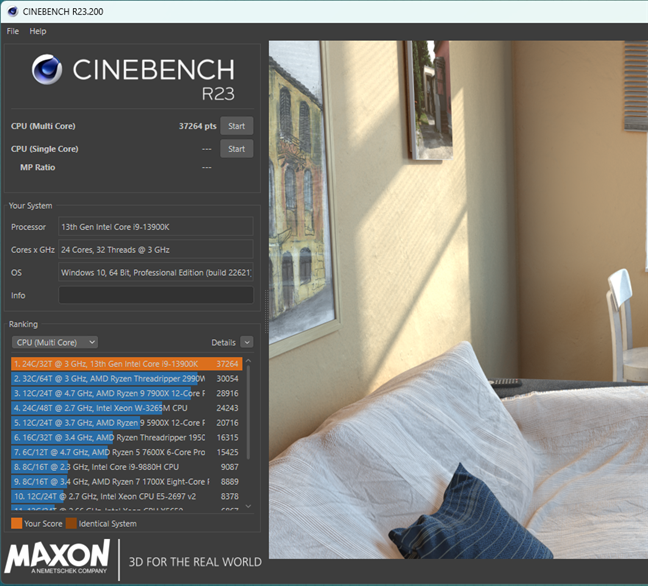Click the orange Your Score swatch

coord(17,524)
